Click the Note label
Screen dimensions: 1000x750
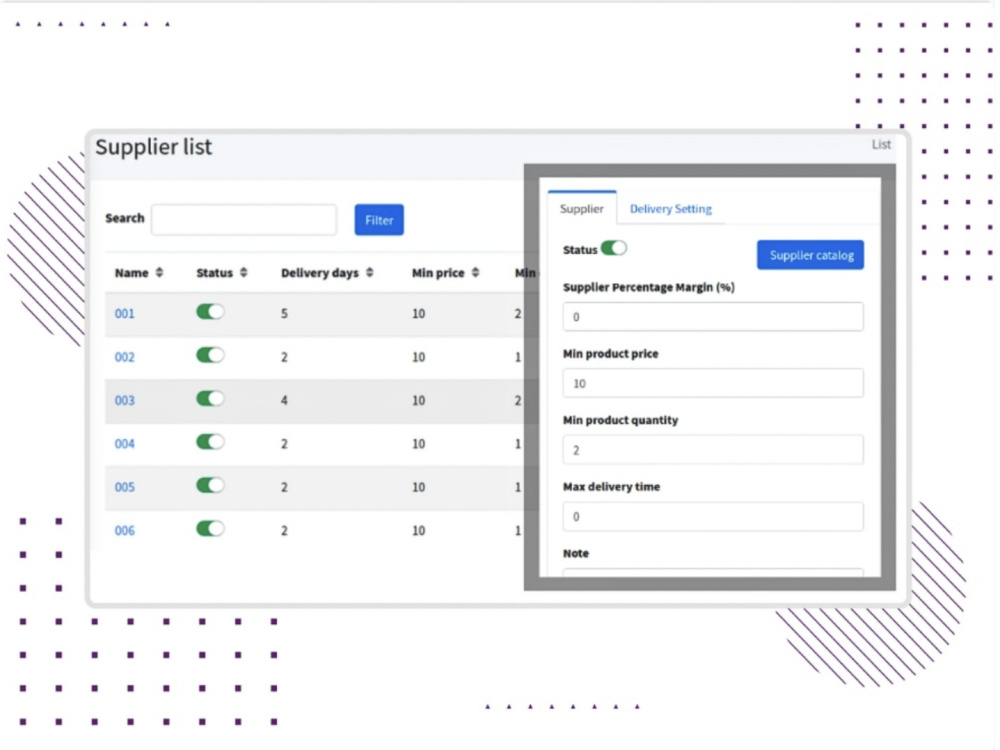[x=576, y=554]
